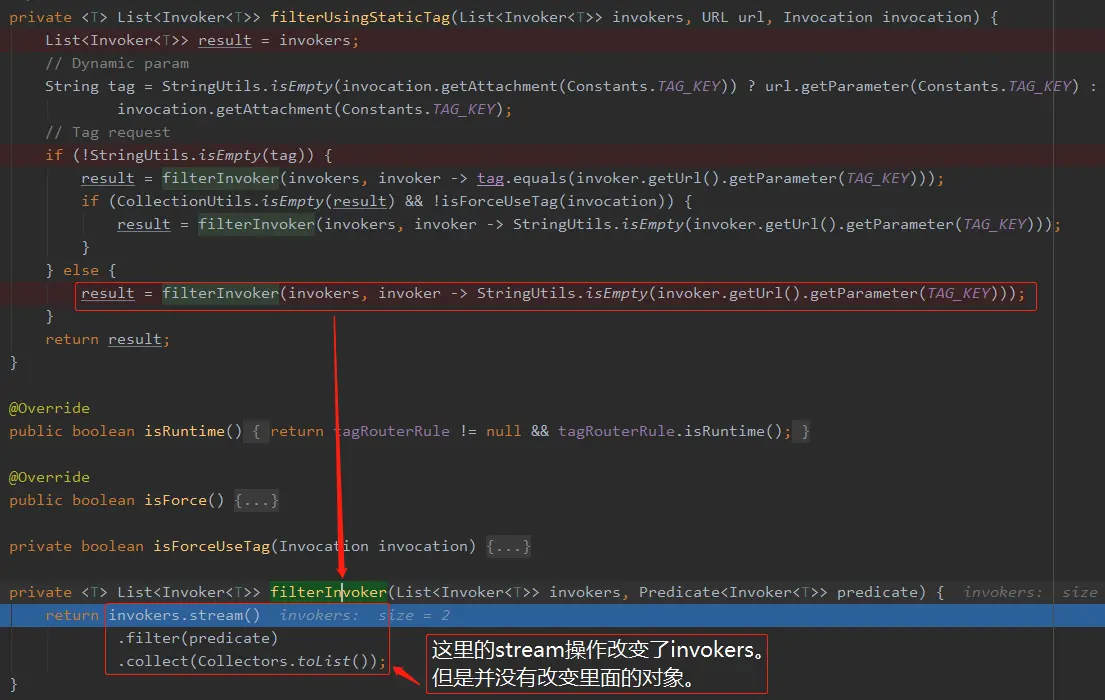
Task: Click the filterUsingStaticTag method name
Action: pyautogui.click(x=360, y=17)
